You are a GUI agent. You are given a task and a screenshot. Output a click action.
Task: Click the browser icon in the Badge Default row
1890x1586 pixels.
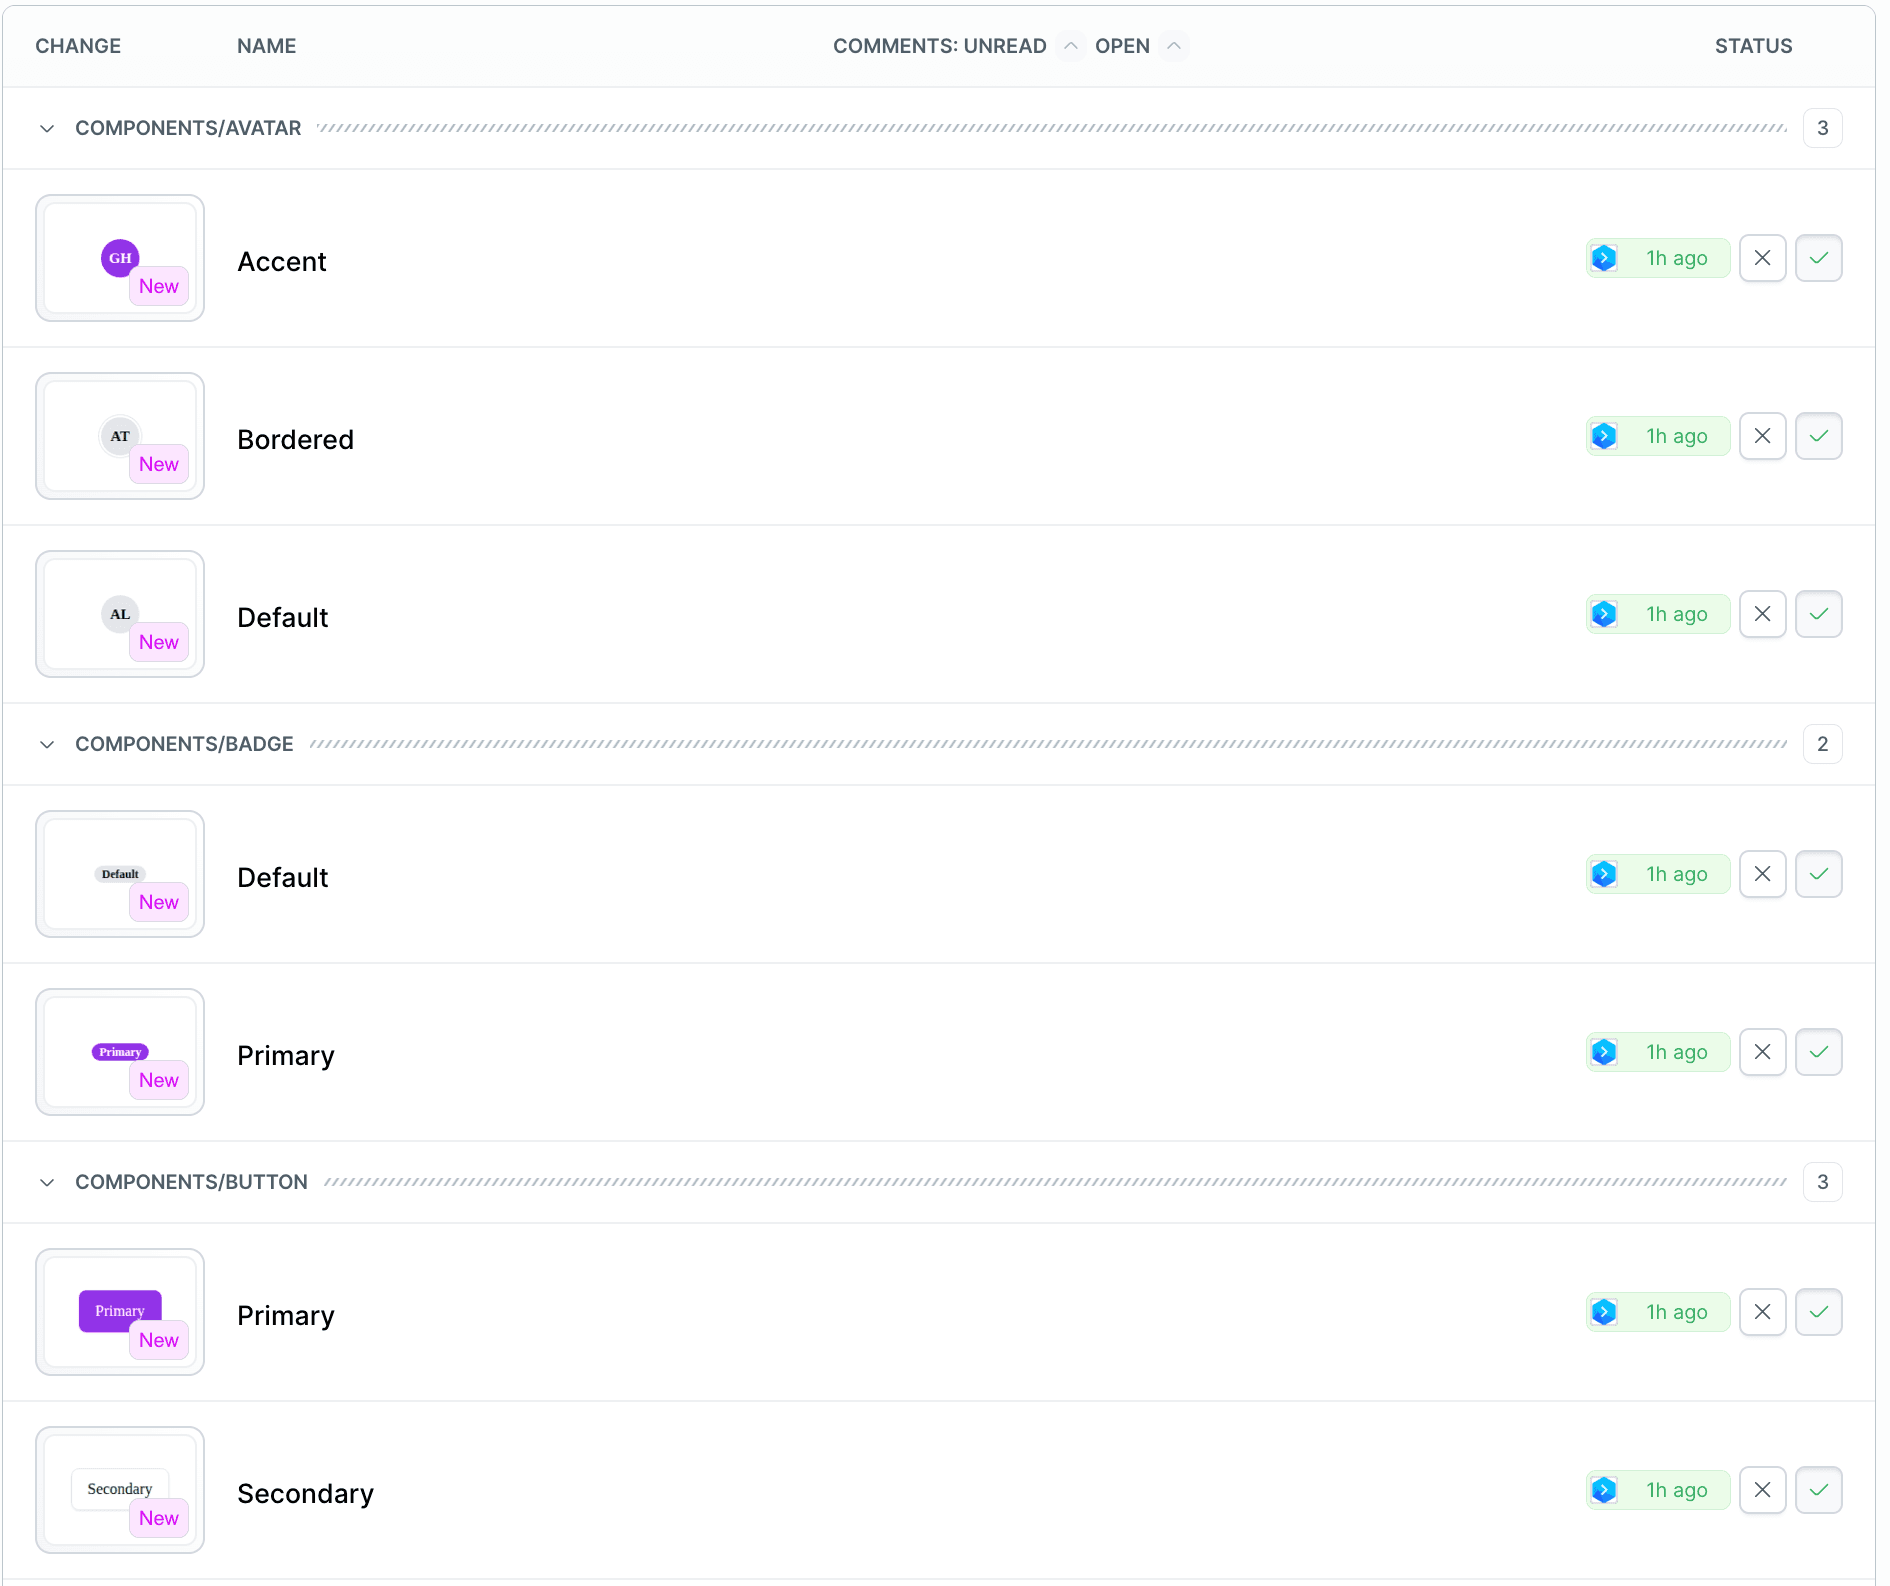coord(1604,874)
